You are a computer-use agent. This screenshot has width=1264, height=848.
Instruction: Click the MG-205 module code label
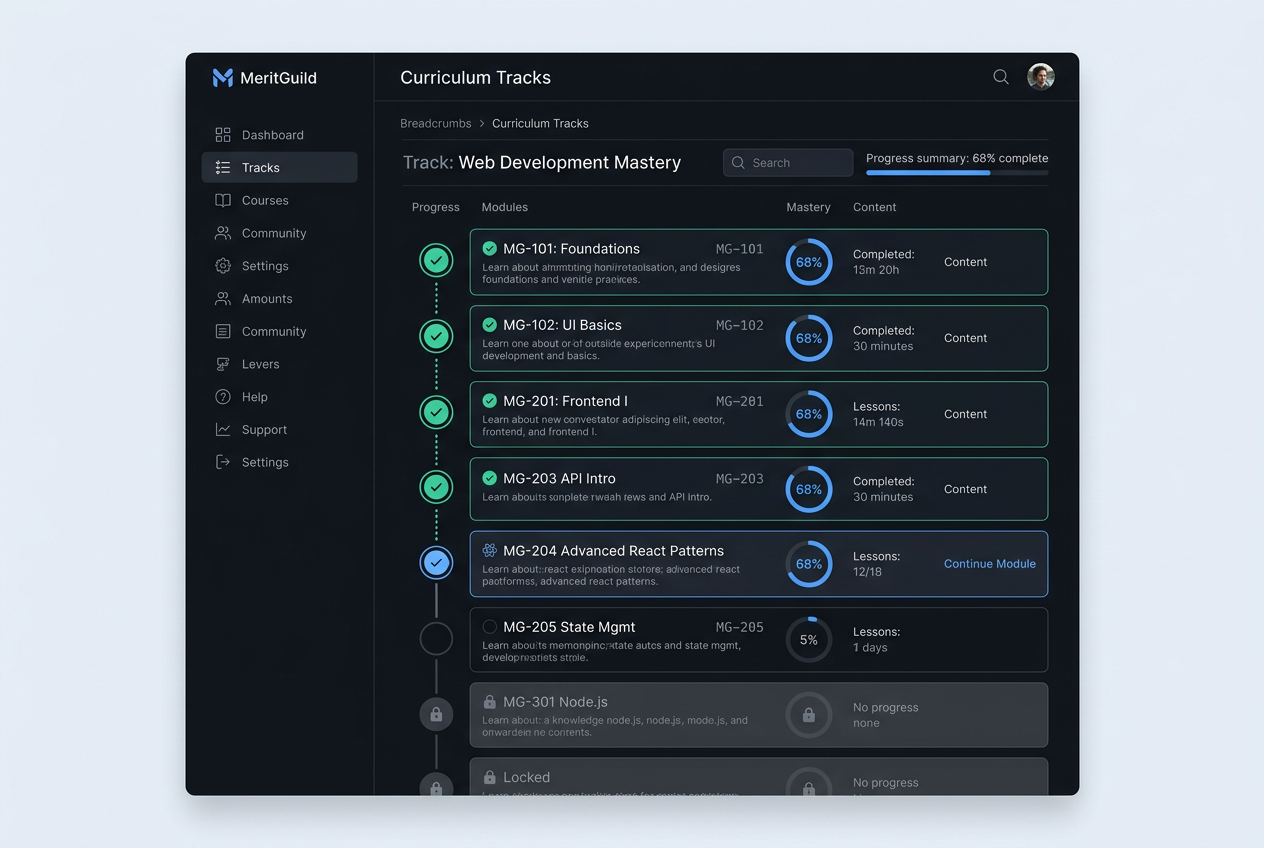740,627
